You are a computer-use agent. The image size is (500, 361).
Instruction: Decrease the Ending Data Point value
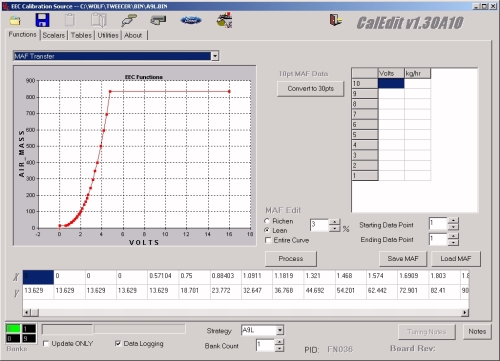tap(453, 243)
